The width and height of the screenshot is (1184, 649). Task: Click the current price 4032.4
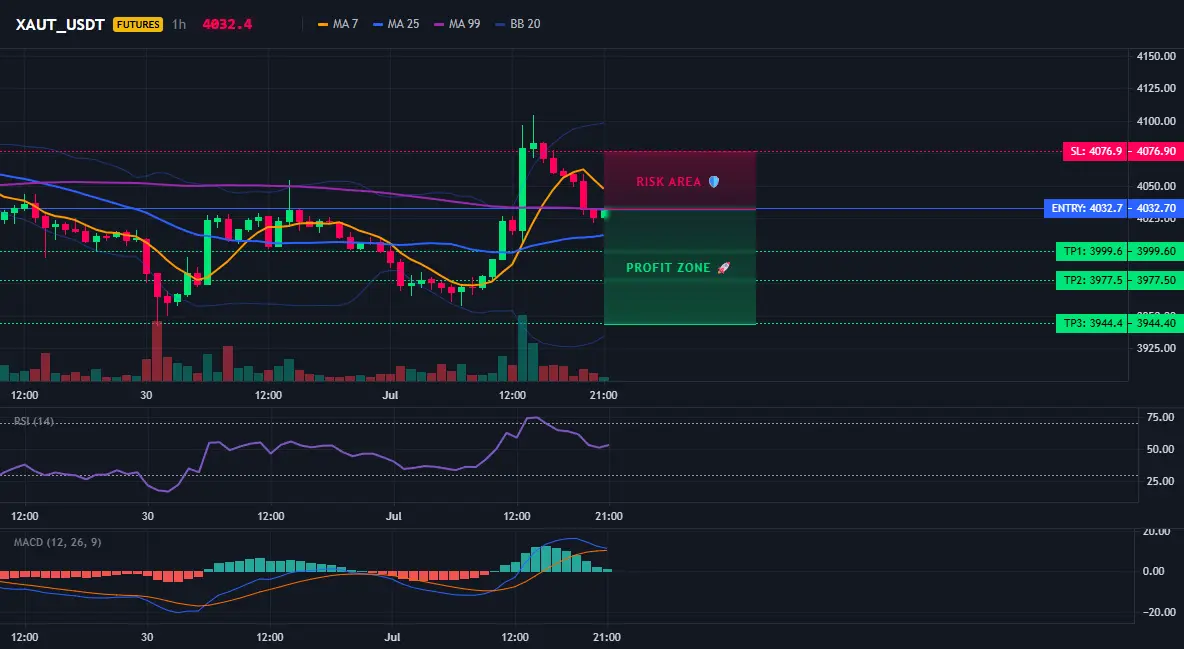click(x=227, y=24)
